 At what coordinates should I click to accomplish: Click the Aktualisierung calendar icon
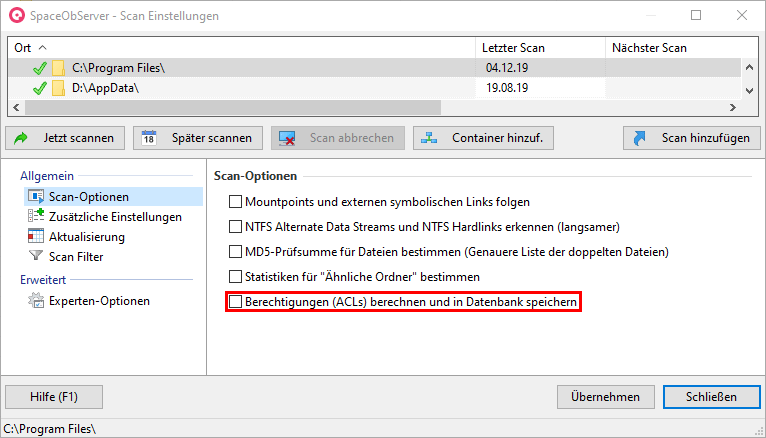pyautogui.click(x=36, y=236)
